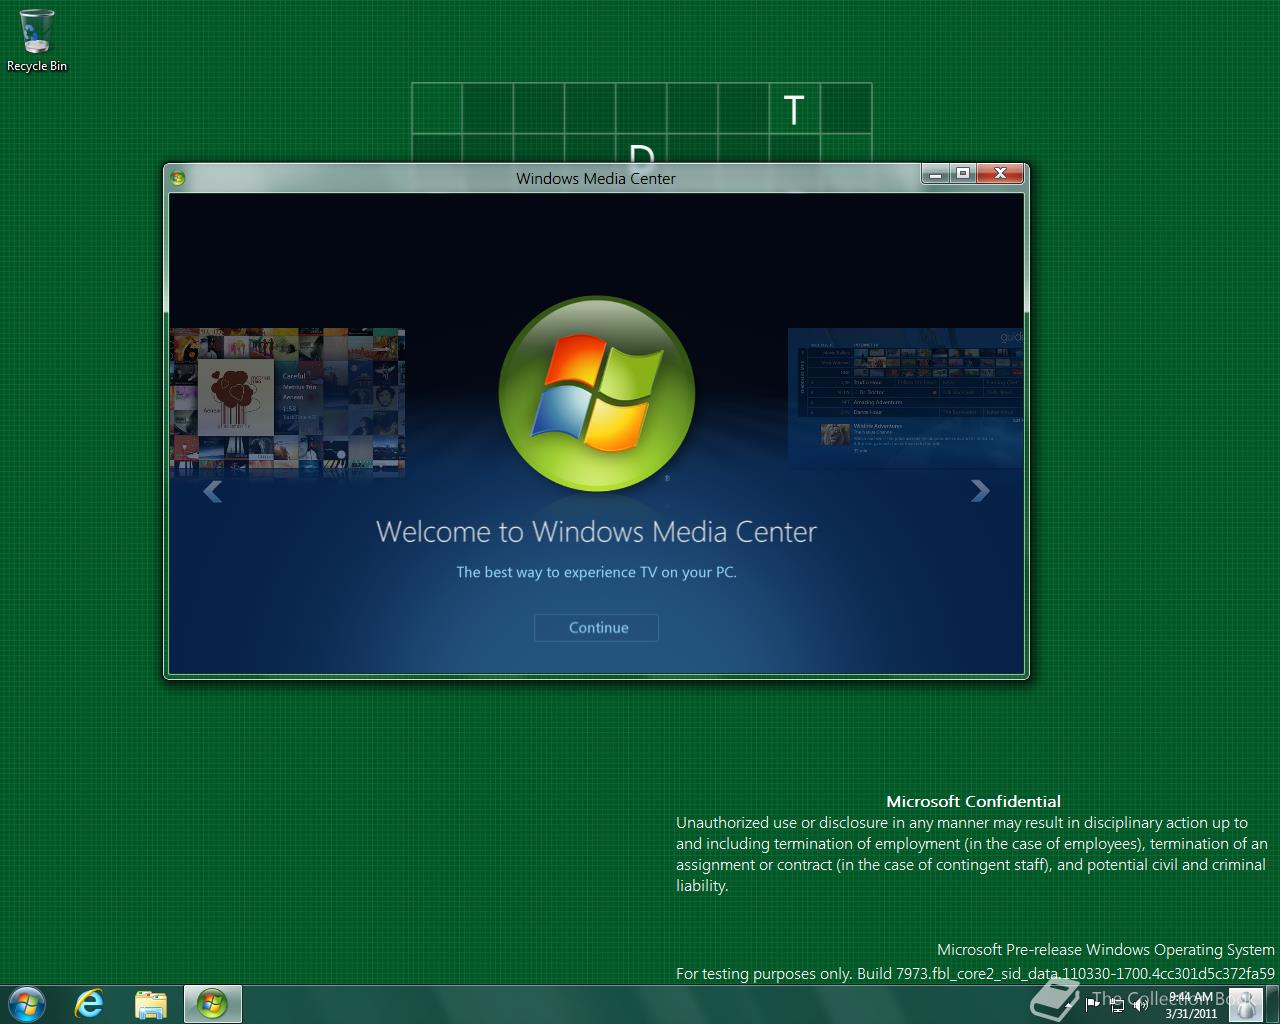Click the green Media Center logo orb
The image size is (1280, 1024).
pos(596,394)
